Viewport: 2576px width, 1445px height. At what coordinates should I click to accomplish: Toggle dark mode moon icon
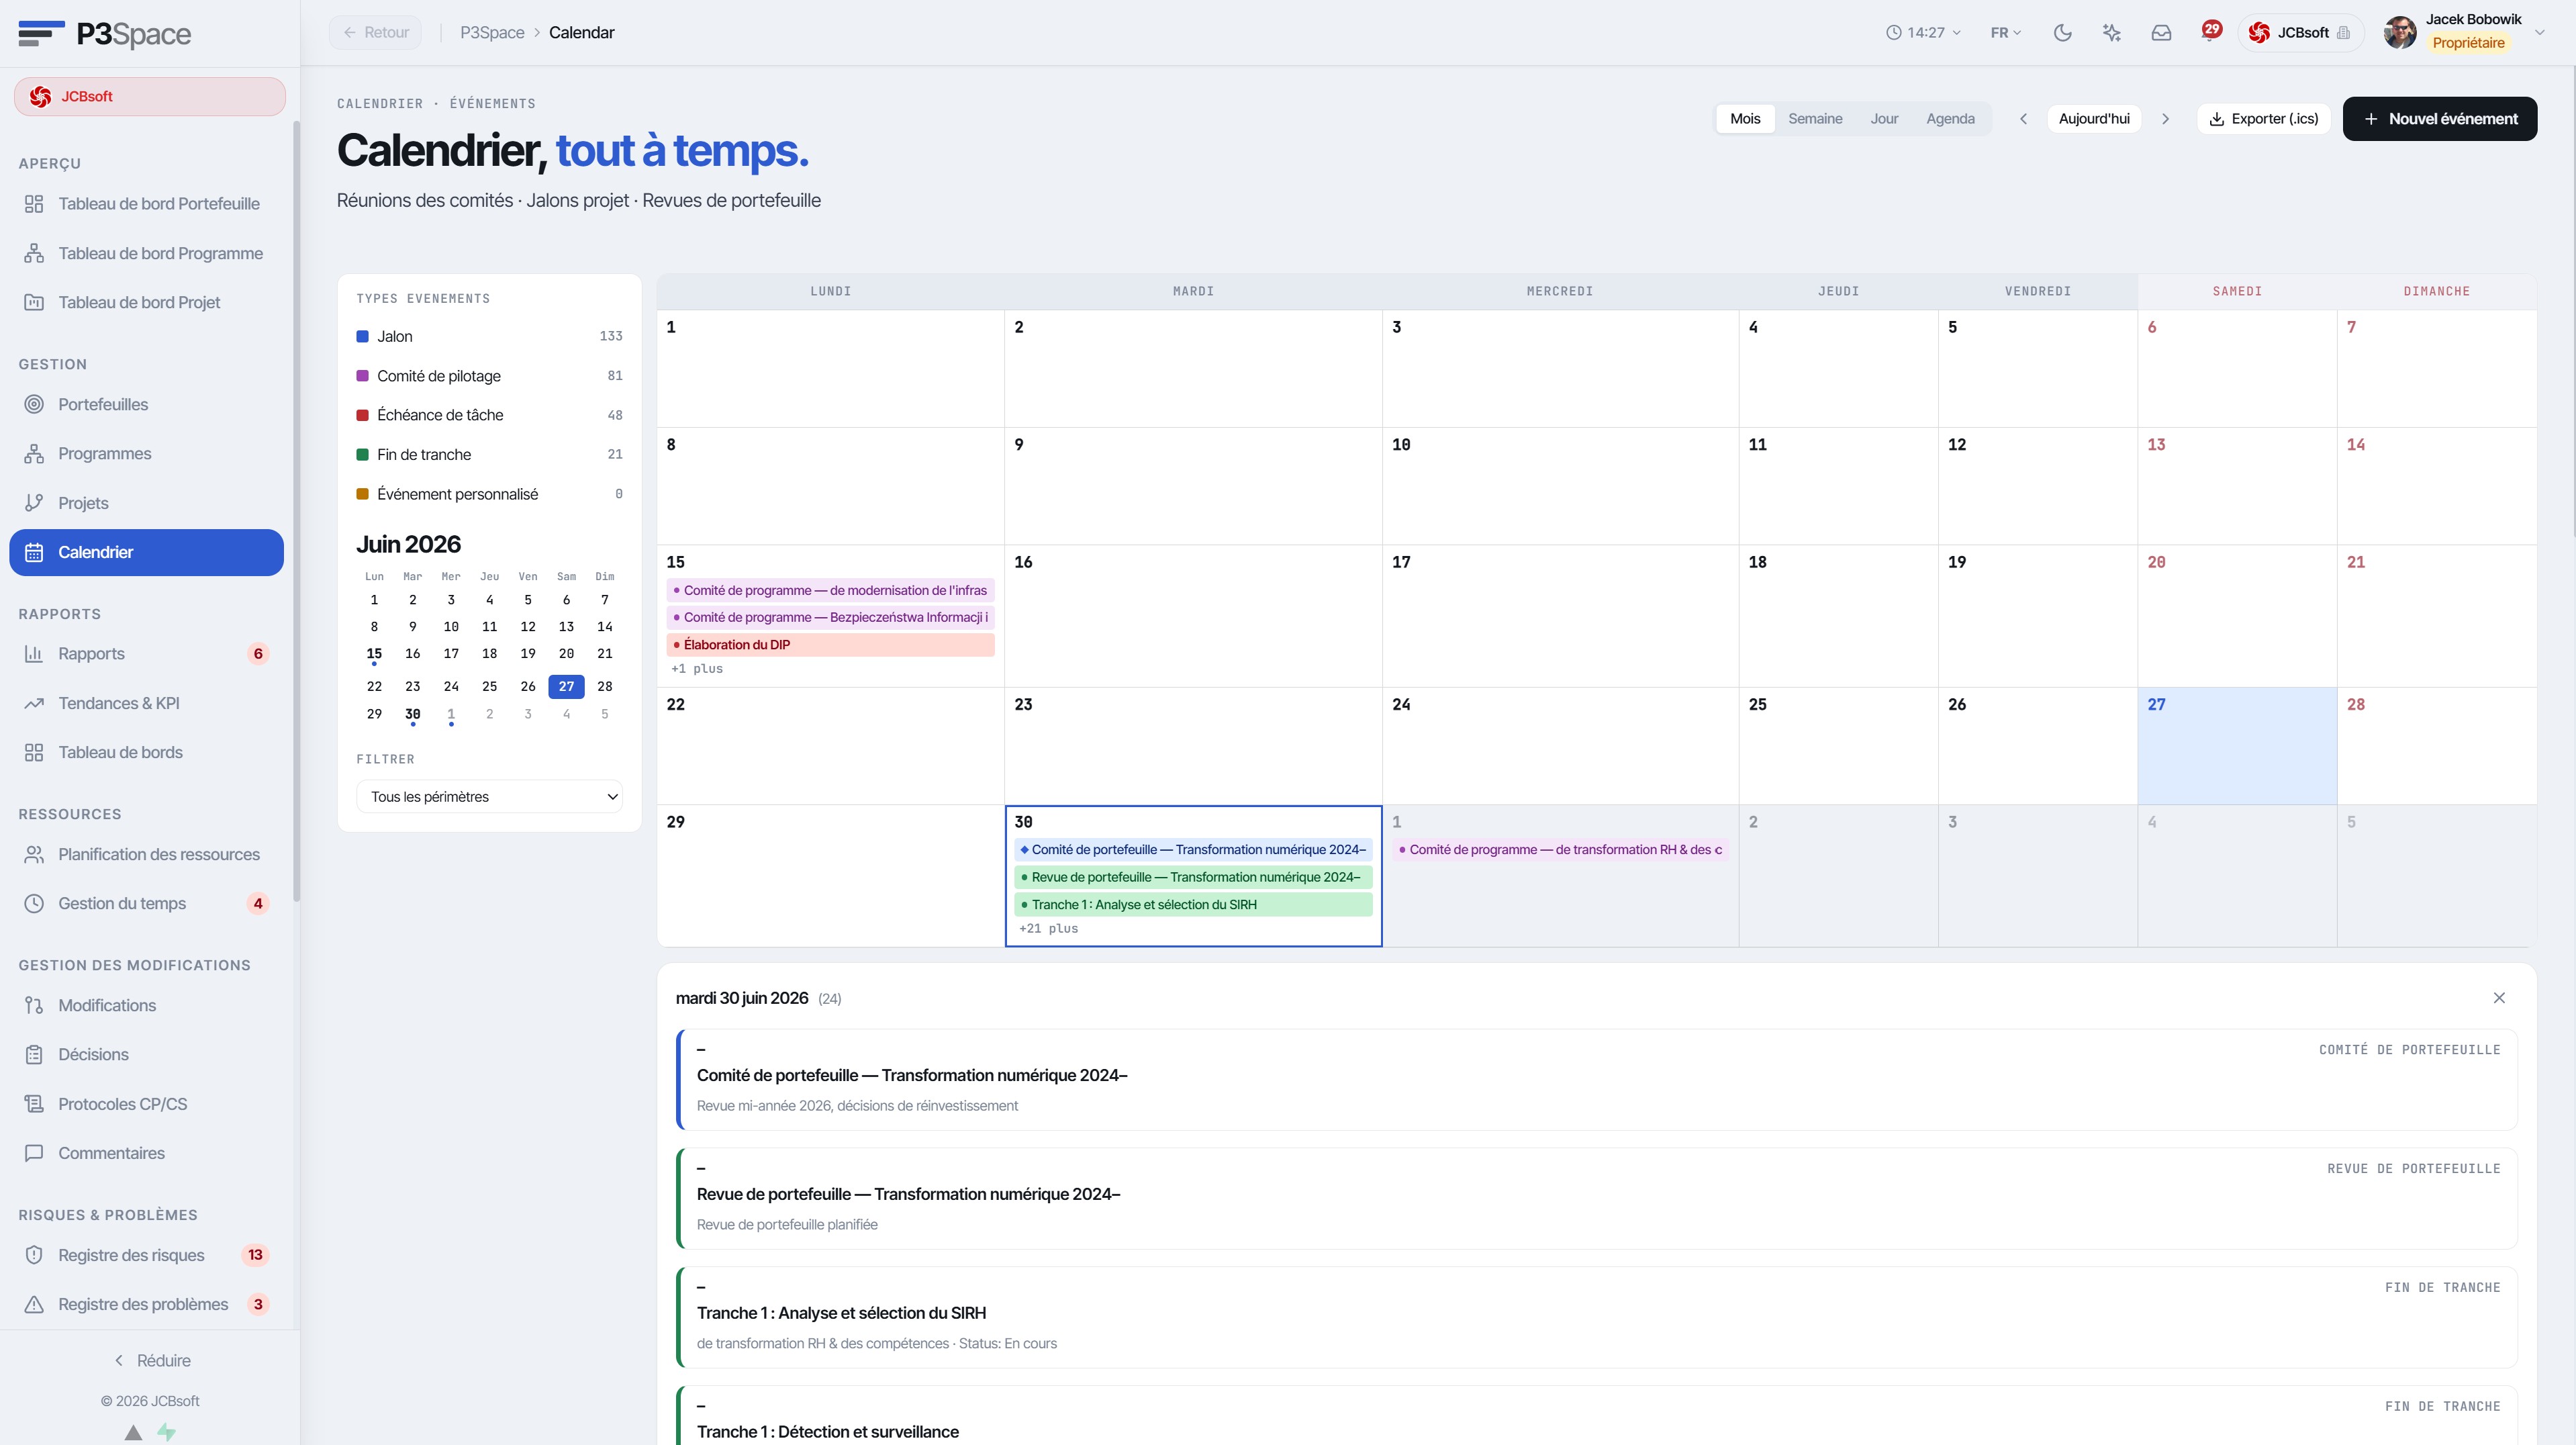[2062, 33]
